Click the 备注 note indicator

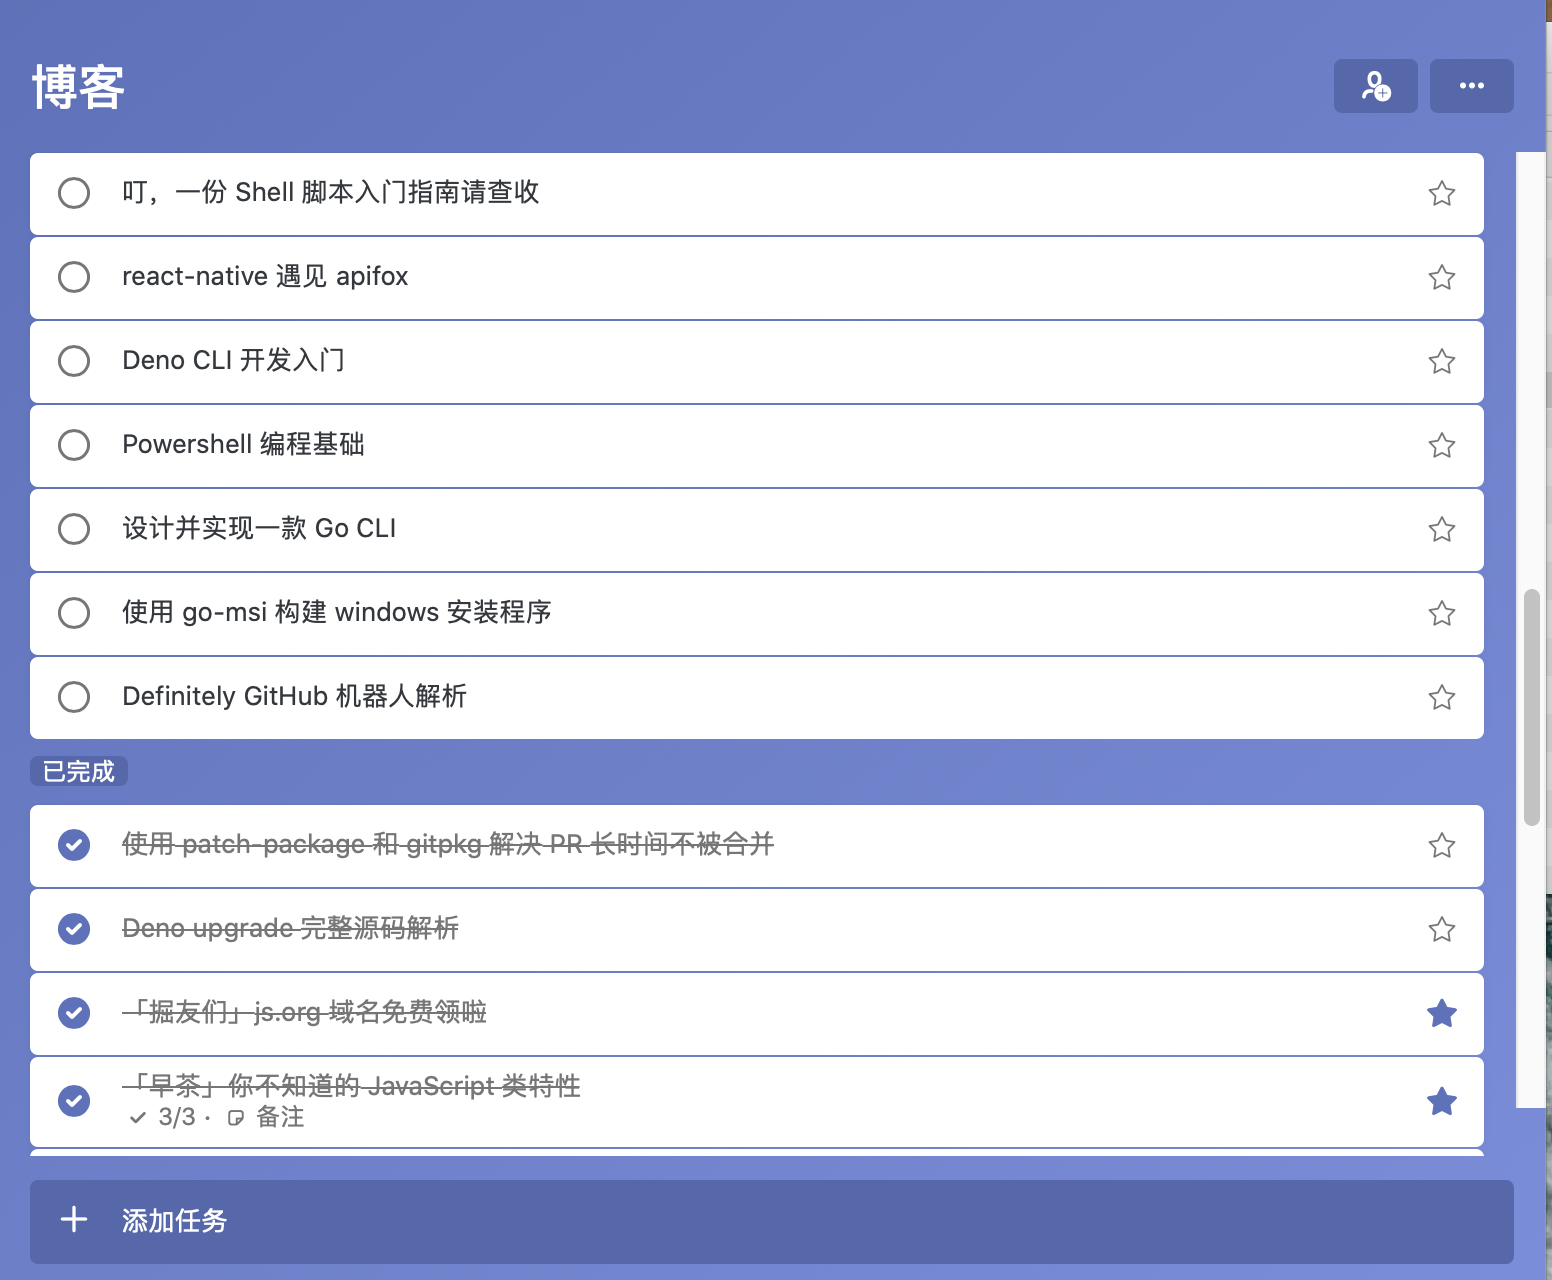coord(266,1117)
